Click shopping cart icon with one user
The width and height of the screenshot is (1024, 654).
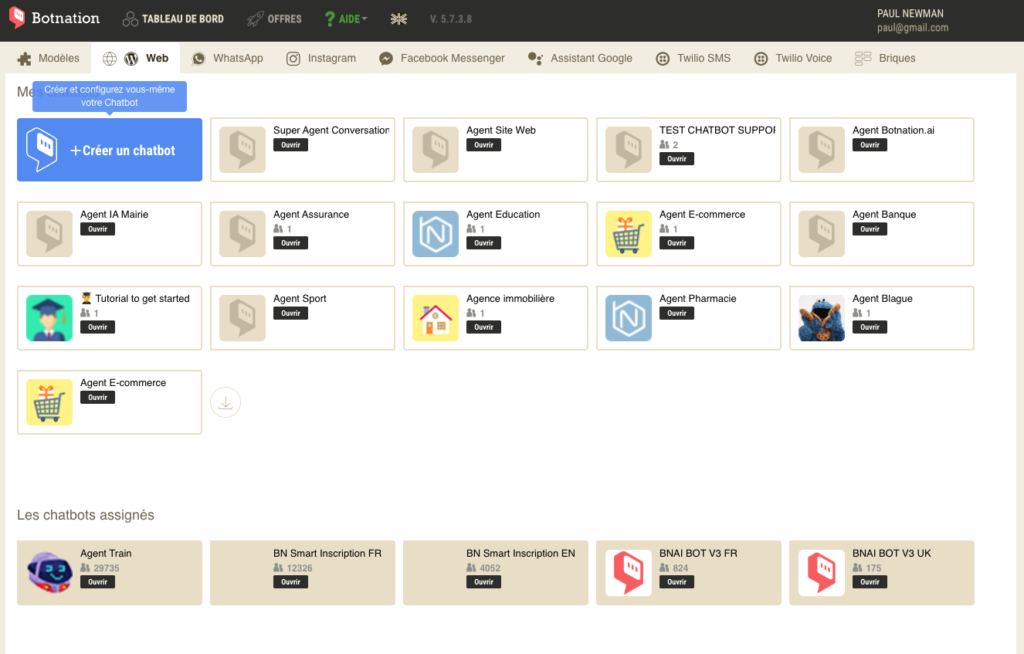pyautogui.click(x=628, y=234)
